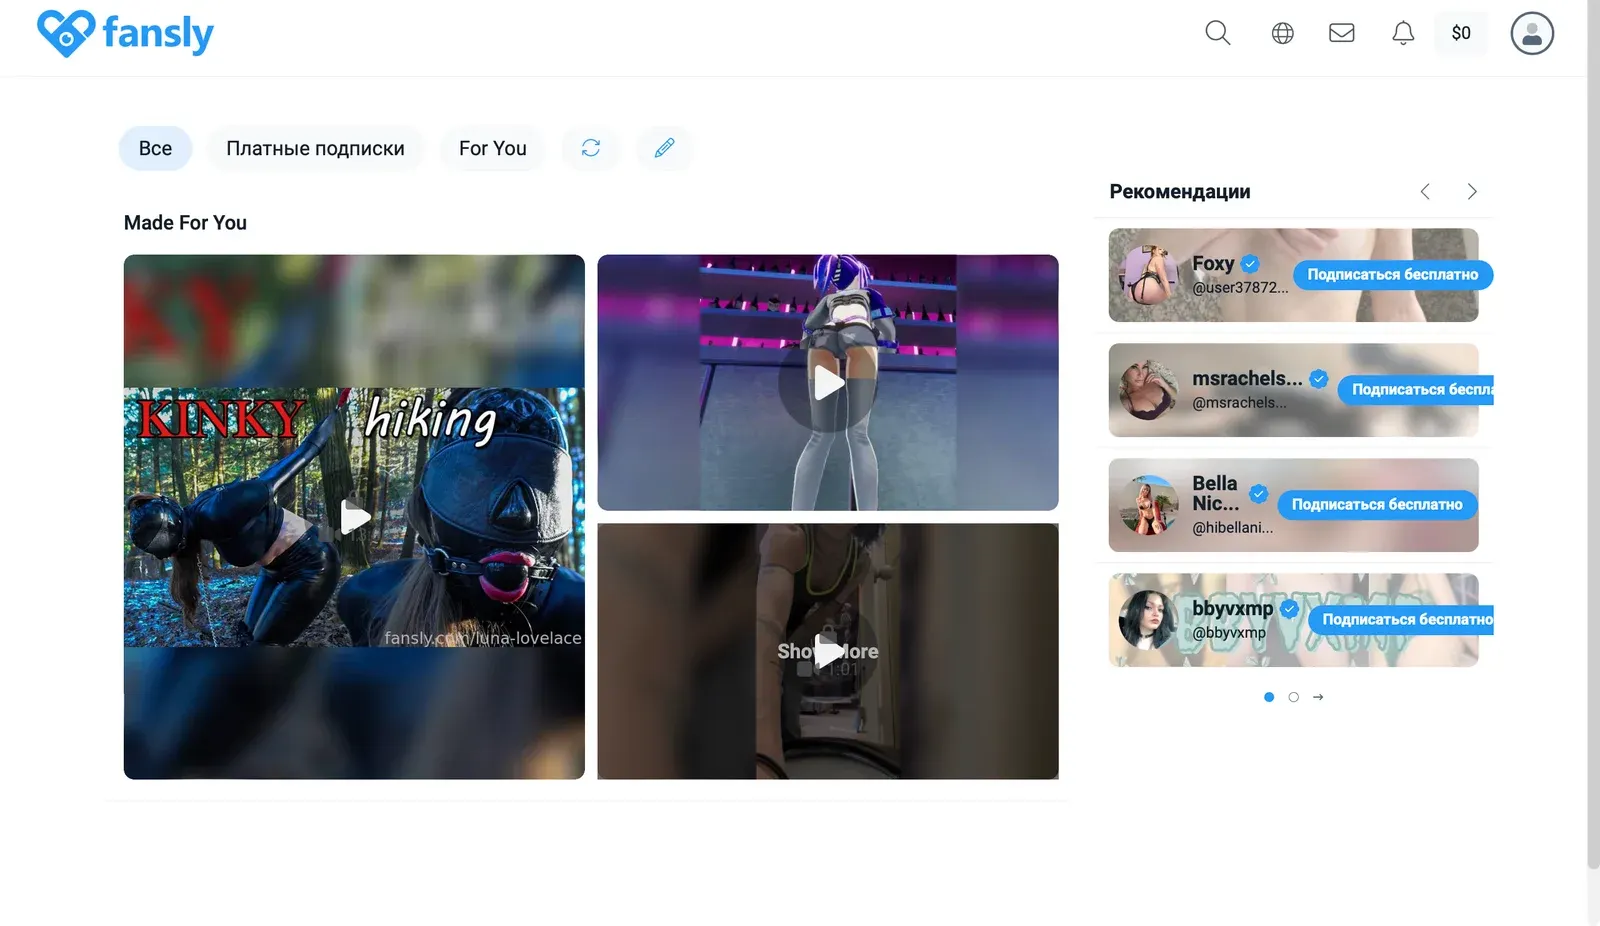Screen dimensions: 1600x926
Task: Open Bella Nic profile avatar
Action: pyautogui.click(x=1148, y=505)
